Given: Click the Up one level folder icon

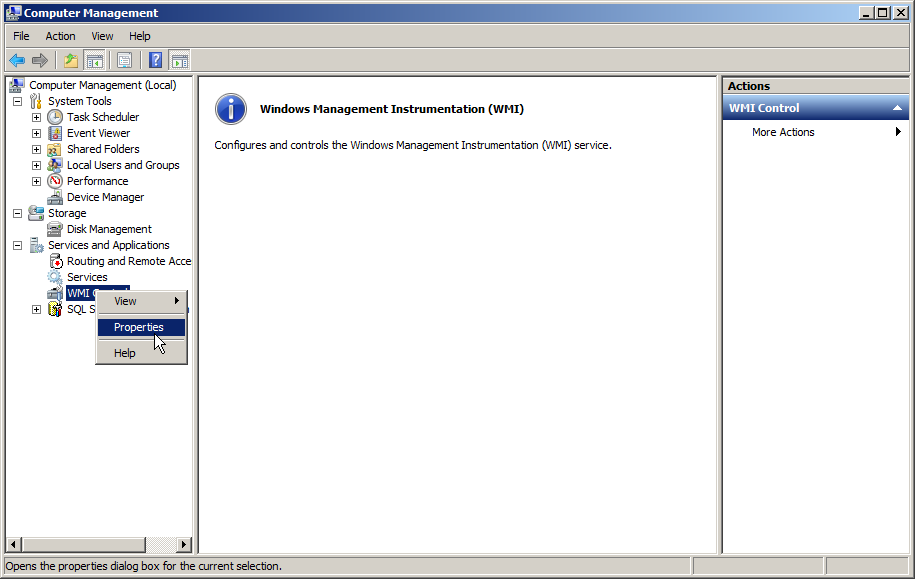Looking at the screenshot, I should tap(71, 60).
